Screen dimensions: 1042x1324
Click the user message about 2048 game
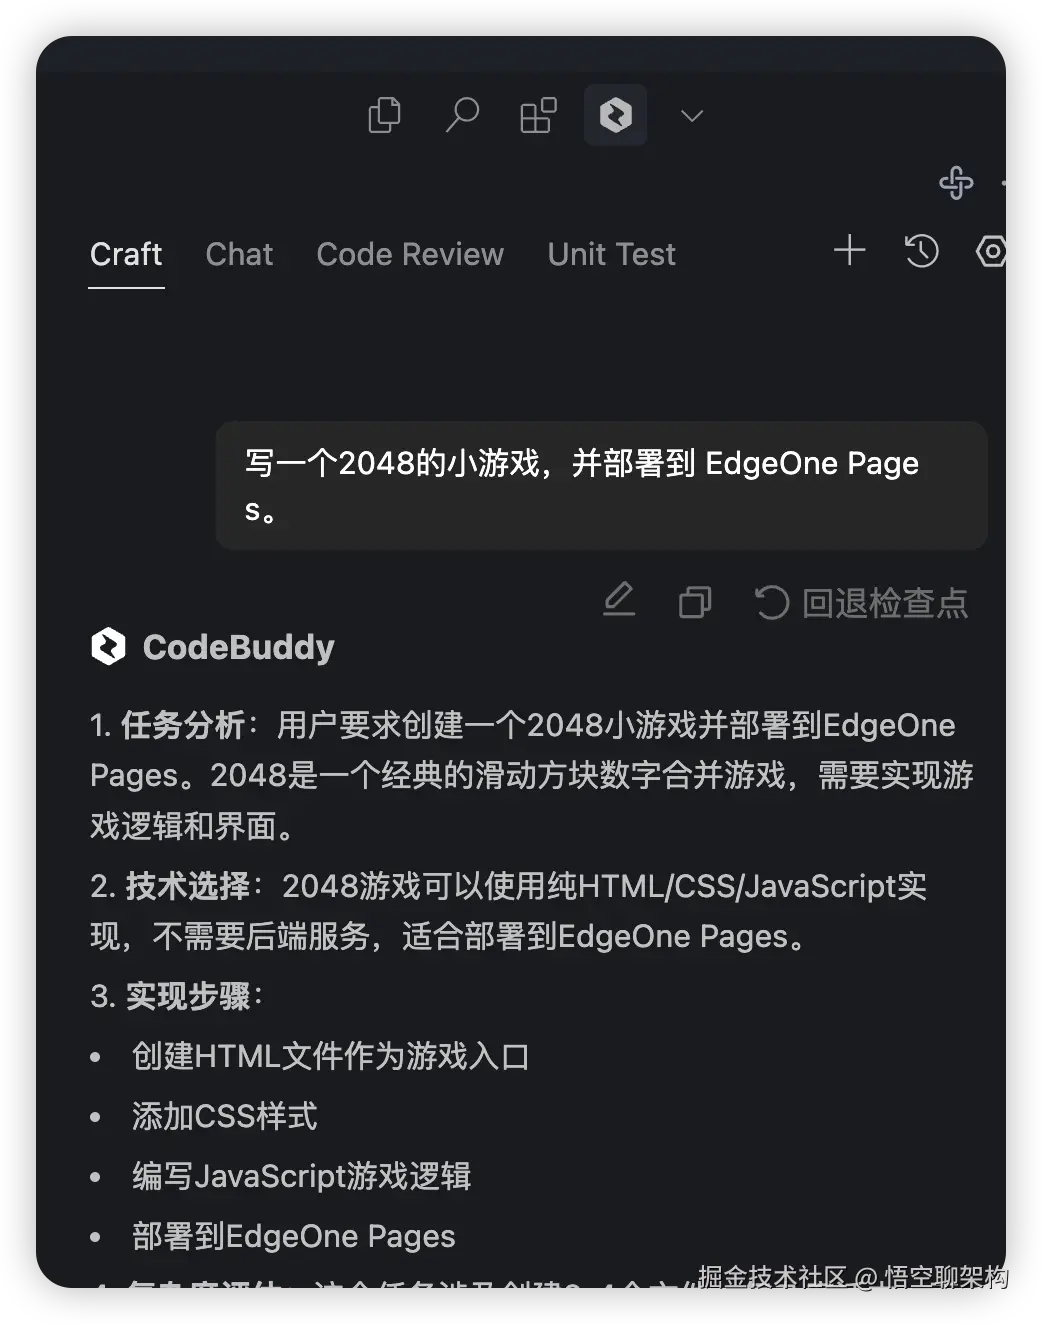[602, 486]
